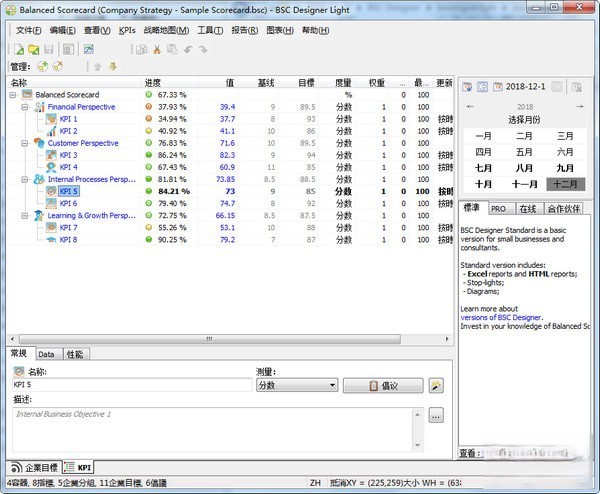Click the wand icon next to 偏议

coord(436,385)
